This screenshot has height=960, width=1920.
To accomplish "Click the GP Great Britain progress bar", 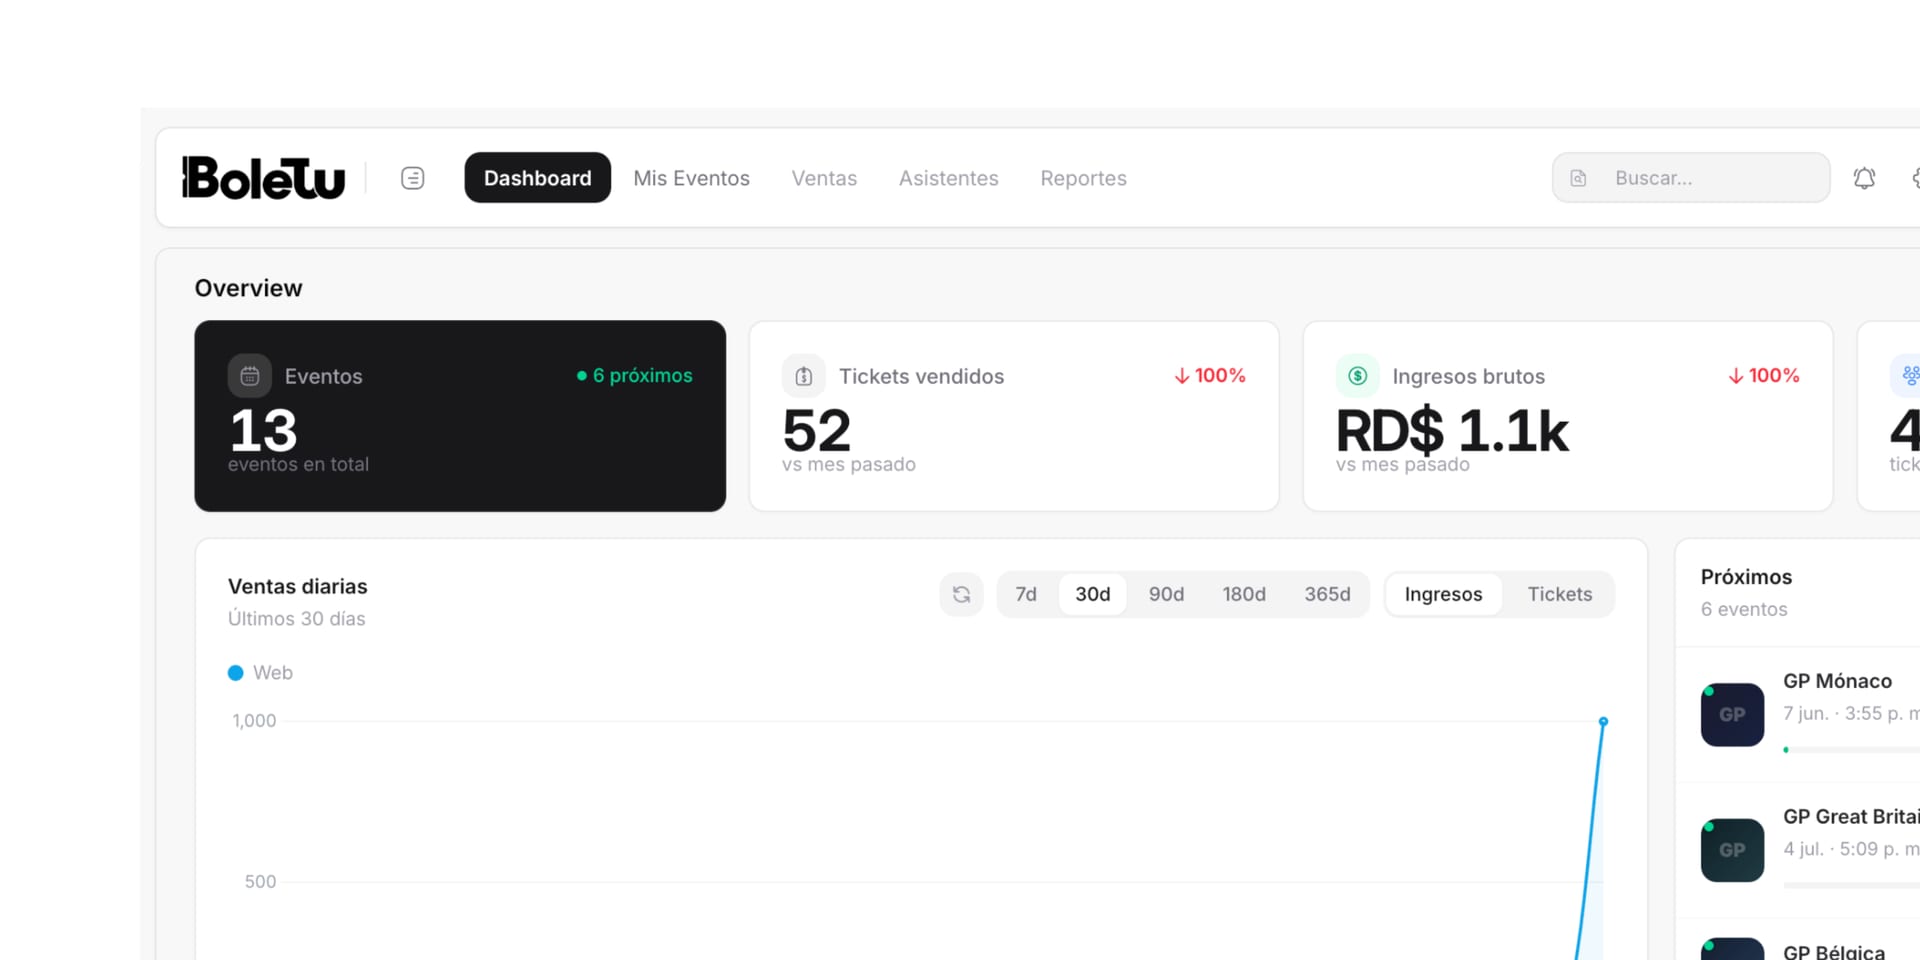I will click(x=1851, y=885).
